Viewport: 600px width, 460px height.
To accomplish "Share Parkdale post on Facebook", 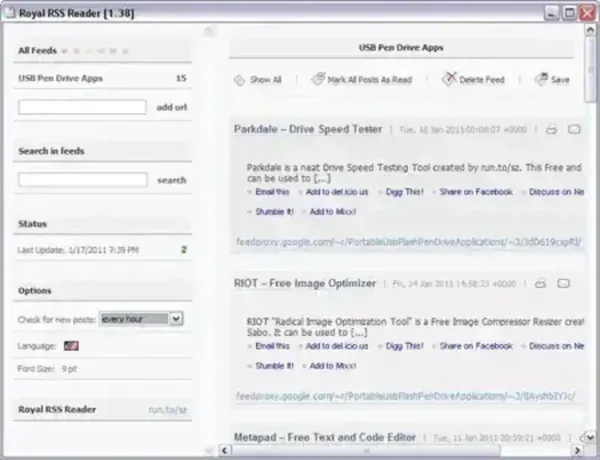I will pos(476,192).
